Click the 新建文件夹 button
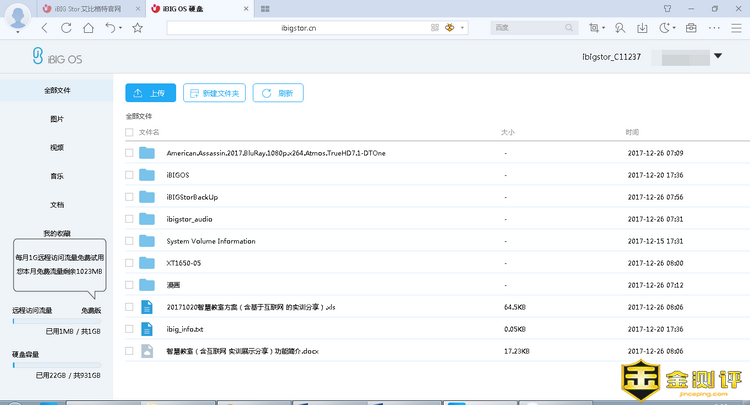 pyautogui.click(x=214, y=93)
